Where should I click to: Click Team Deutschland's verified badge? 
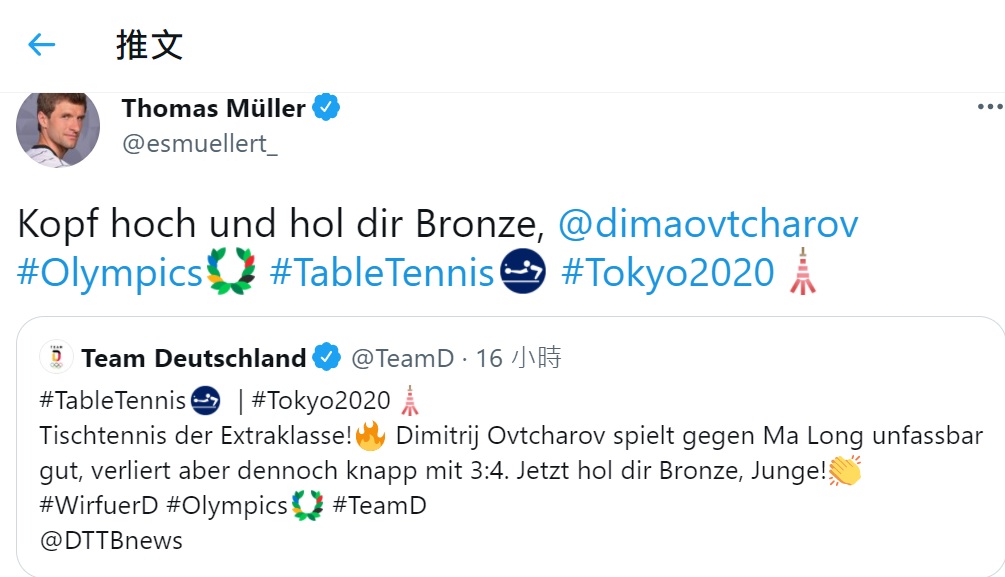pos(326,357)
